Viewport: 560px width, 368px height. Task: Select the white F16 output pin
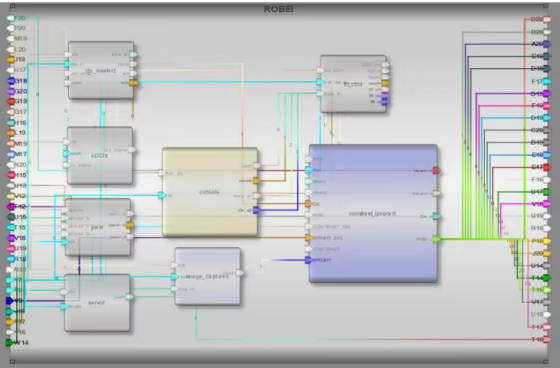point(547,179)
